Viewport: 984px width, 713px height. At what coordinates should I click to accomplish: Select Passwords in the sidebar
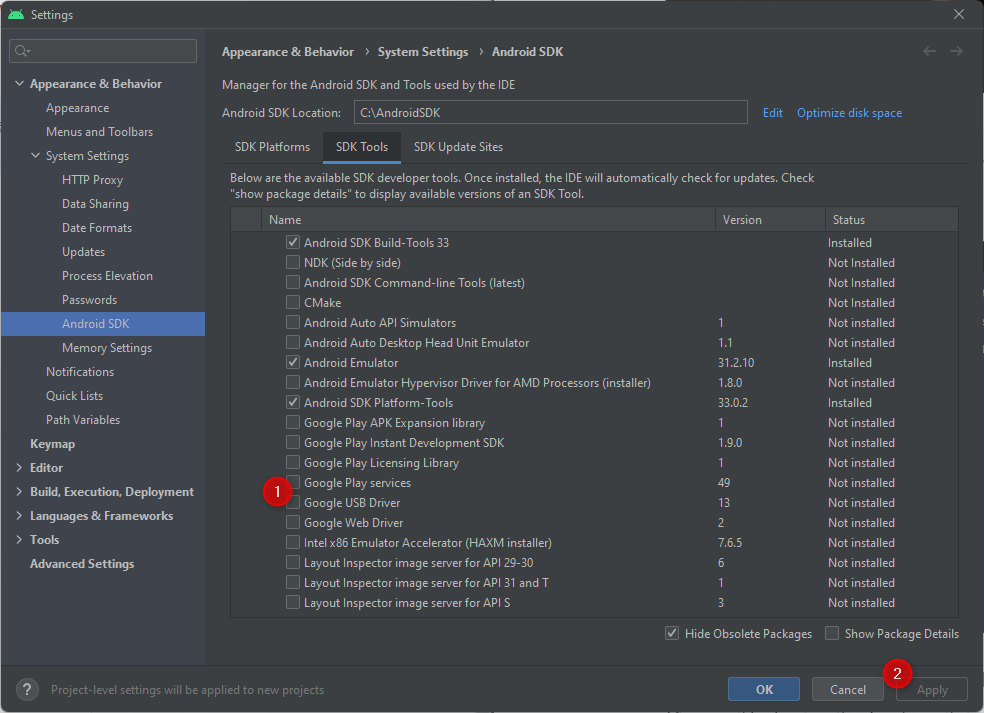coord(89,300)
